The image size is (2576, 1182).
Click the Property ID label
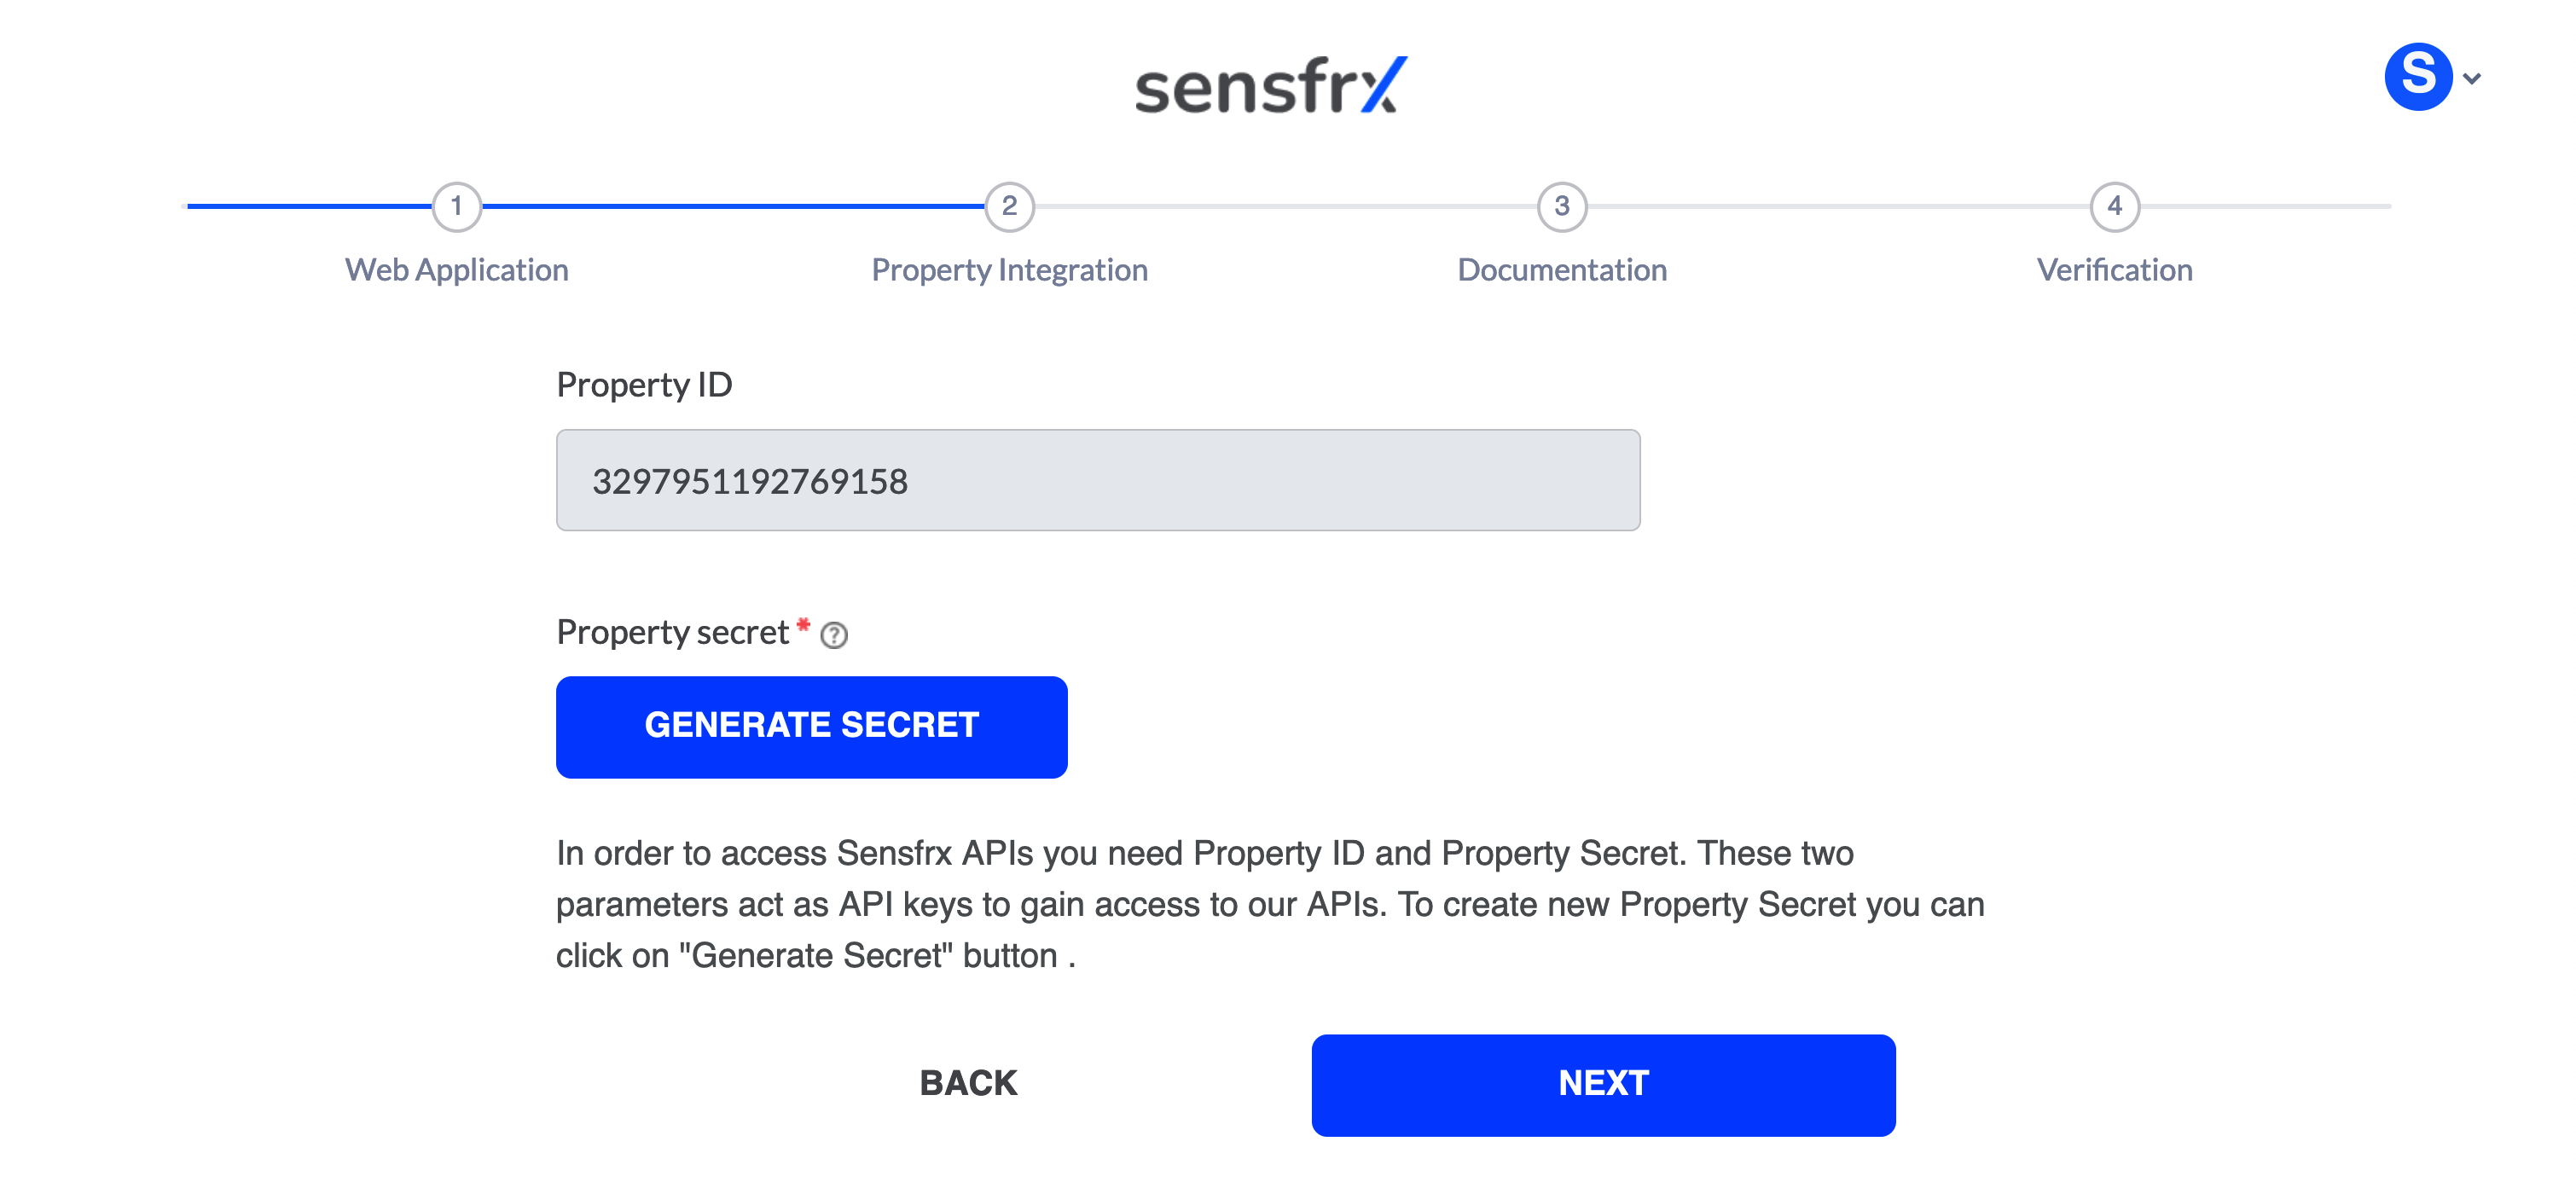644,385
